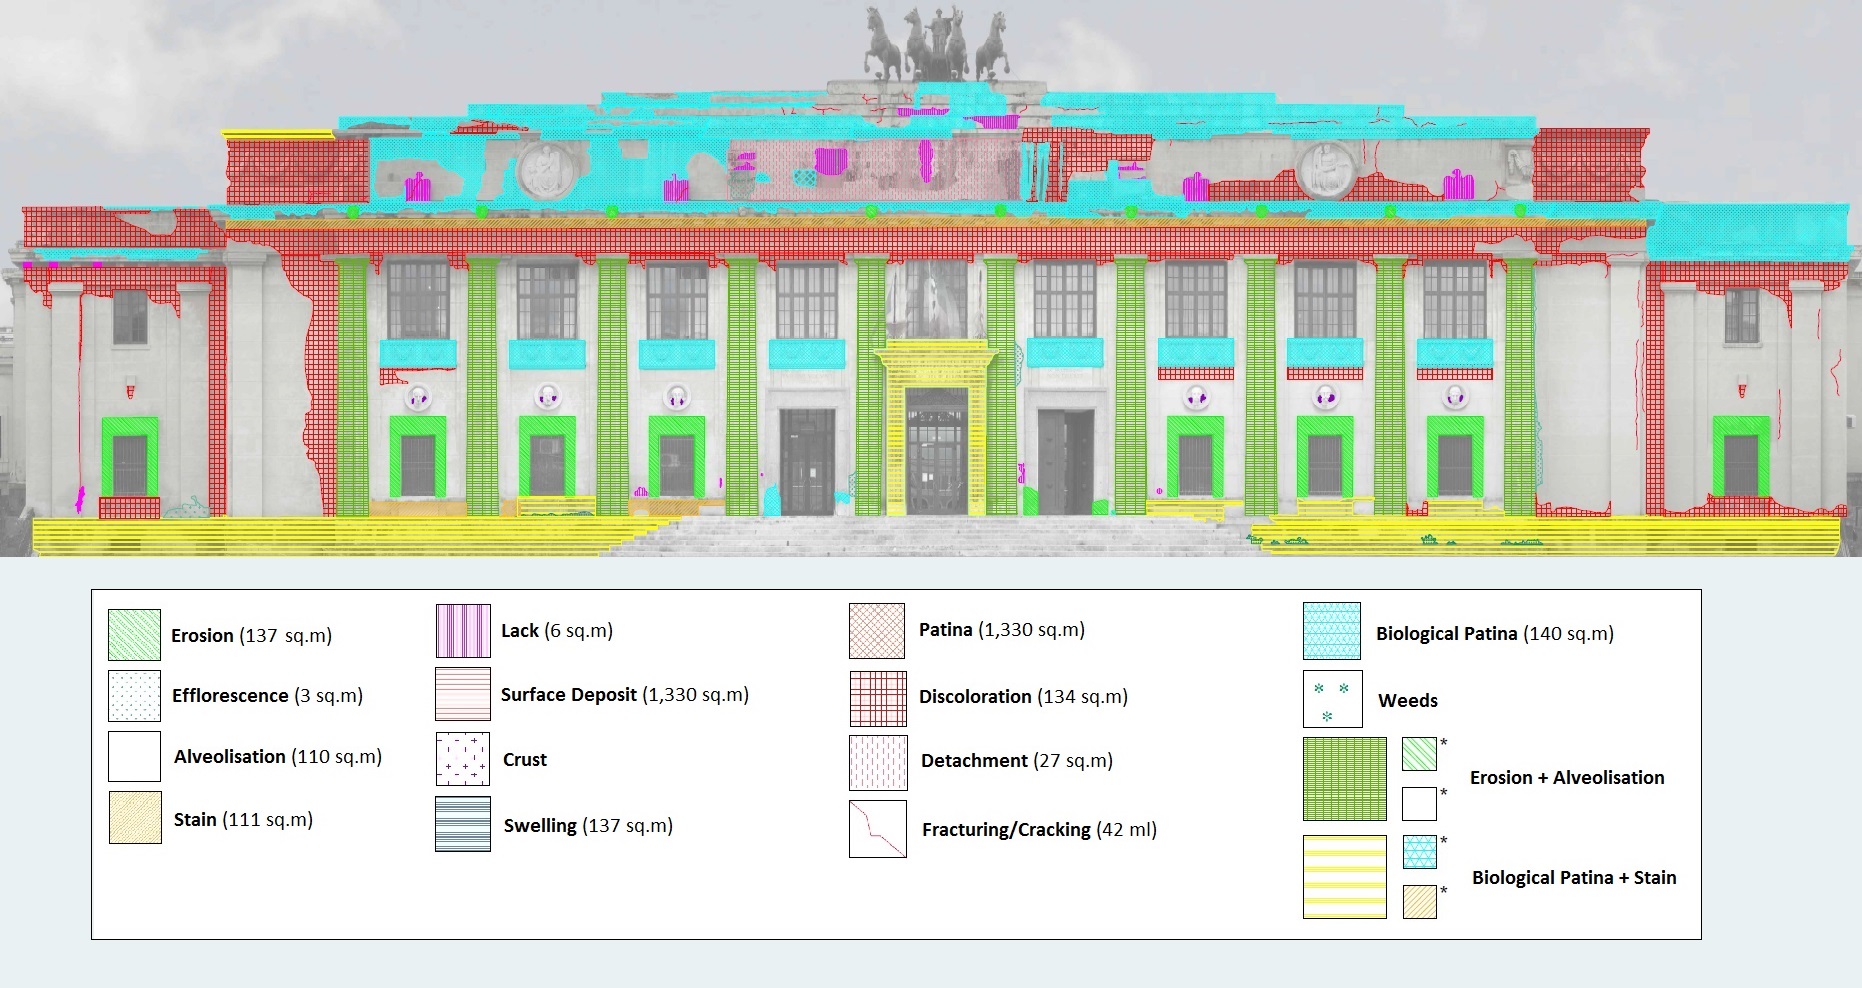Viewport: 1862px width, 988px height.
Task: Click the green hatched swatch left of 'Erosion (137 sq.m)'
Action: [x=134, y=635]
